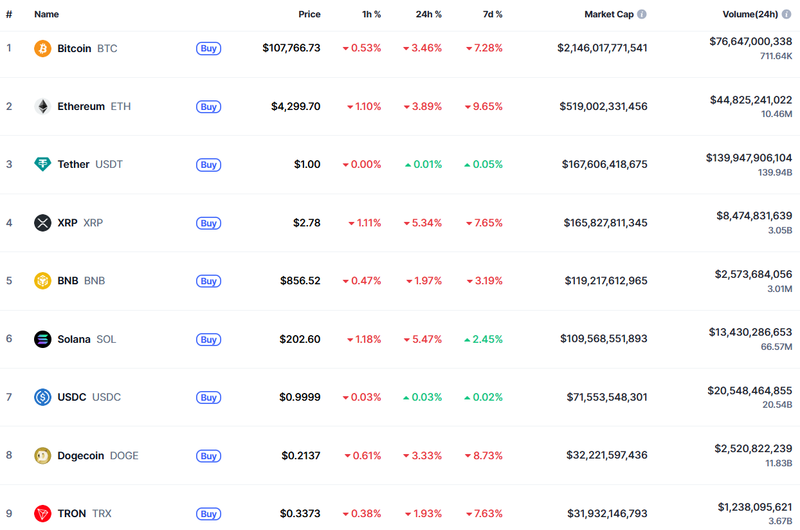
Task: Click the XRP logo icon
Action: (x=43, y=223)
